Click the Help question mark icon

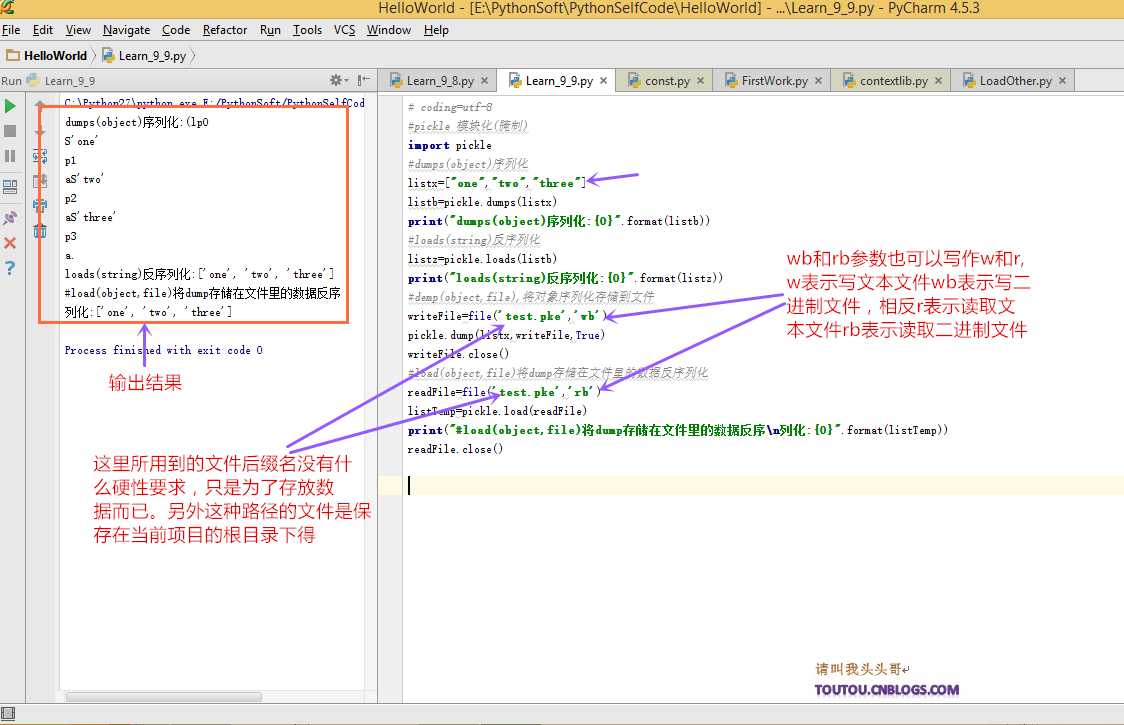(x=10, y=266)
